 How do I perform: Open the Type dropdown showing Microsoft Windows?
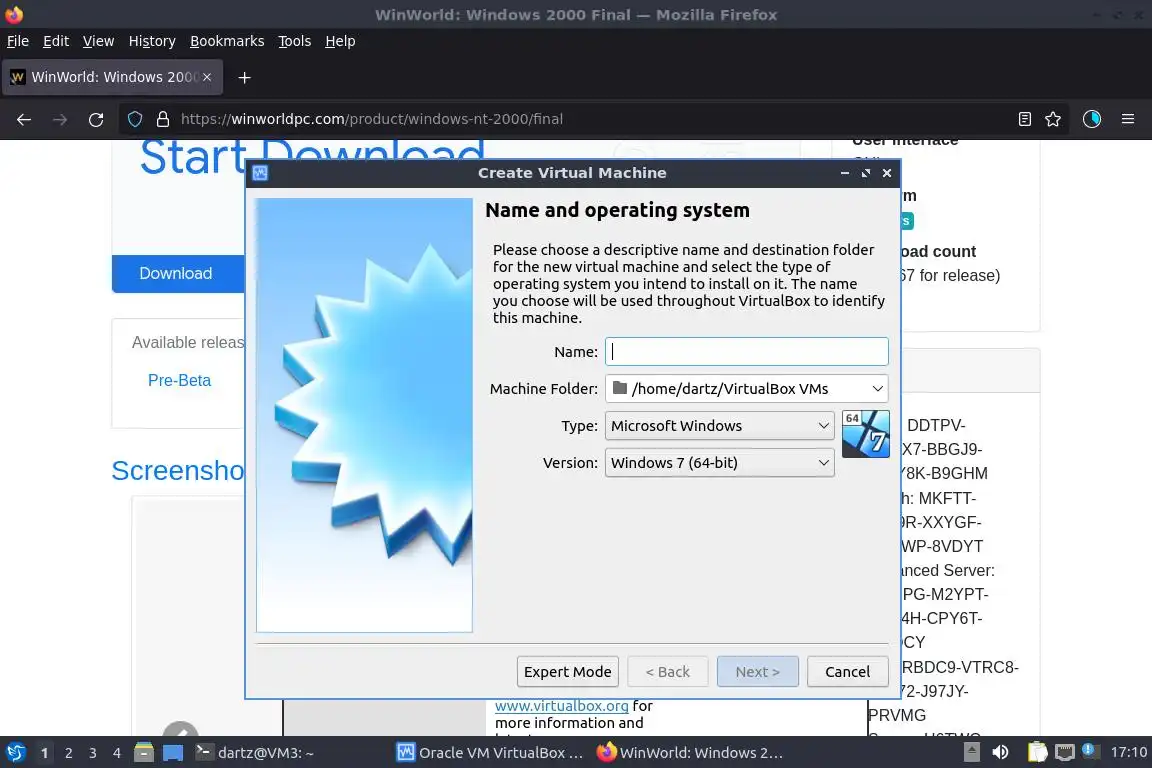pyautogui.click(x=719, y=426)
